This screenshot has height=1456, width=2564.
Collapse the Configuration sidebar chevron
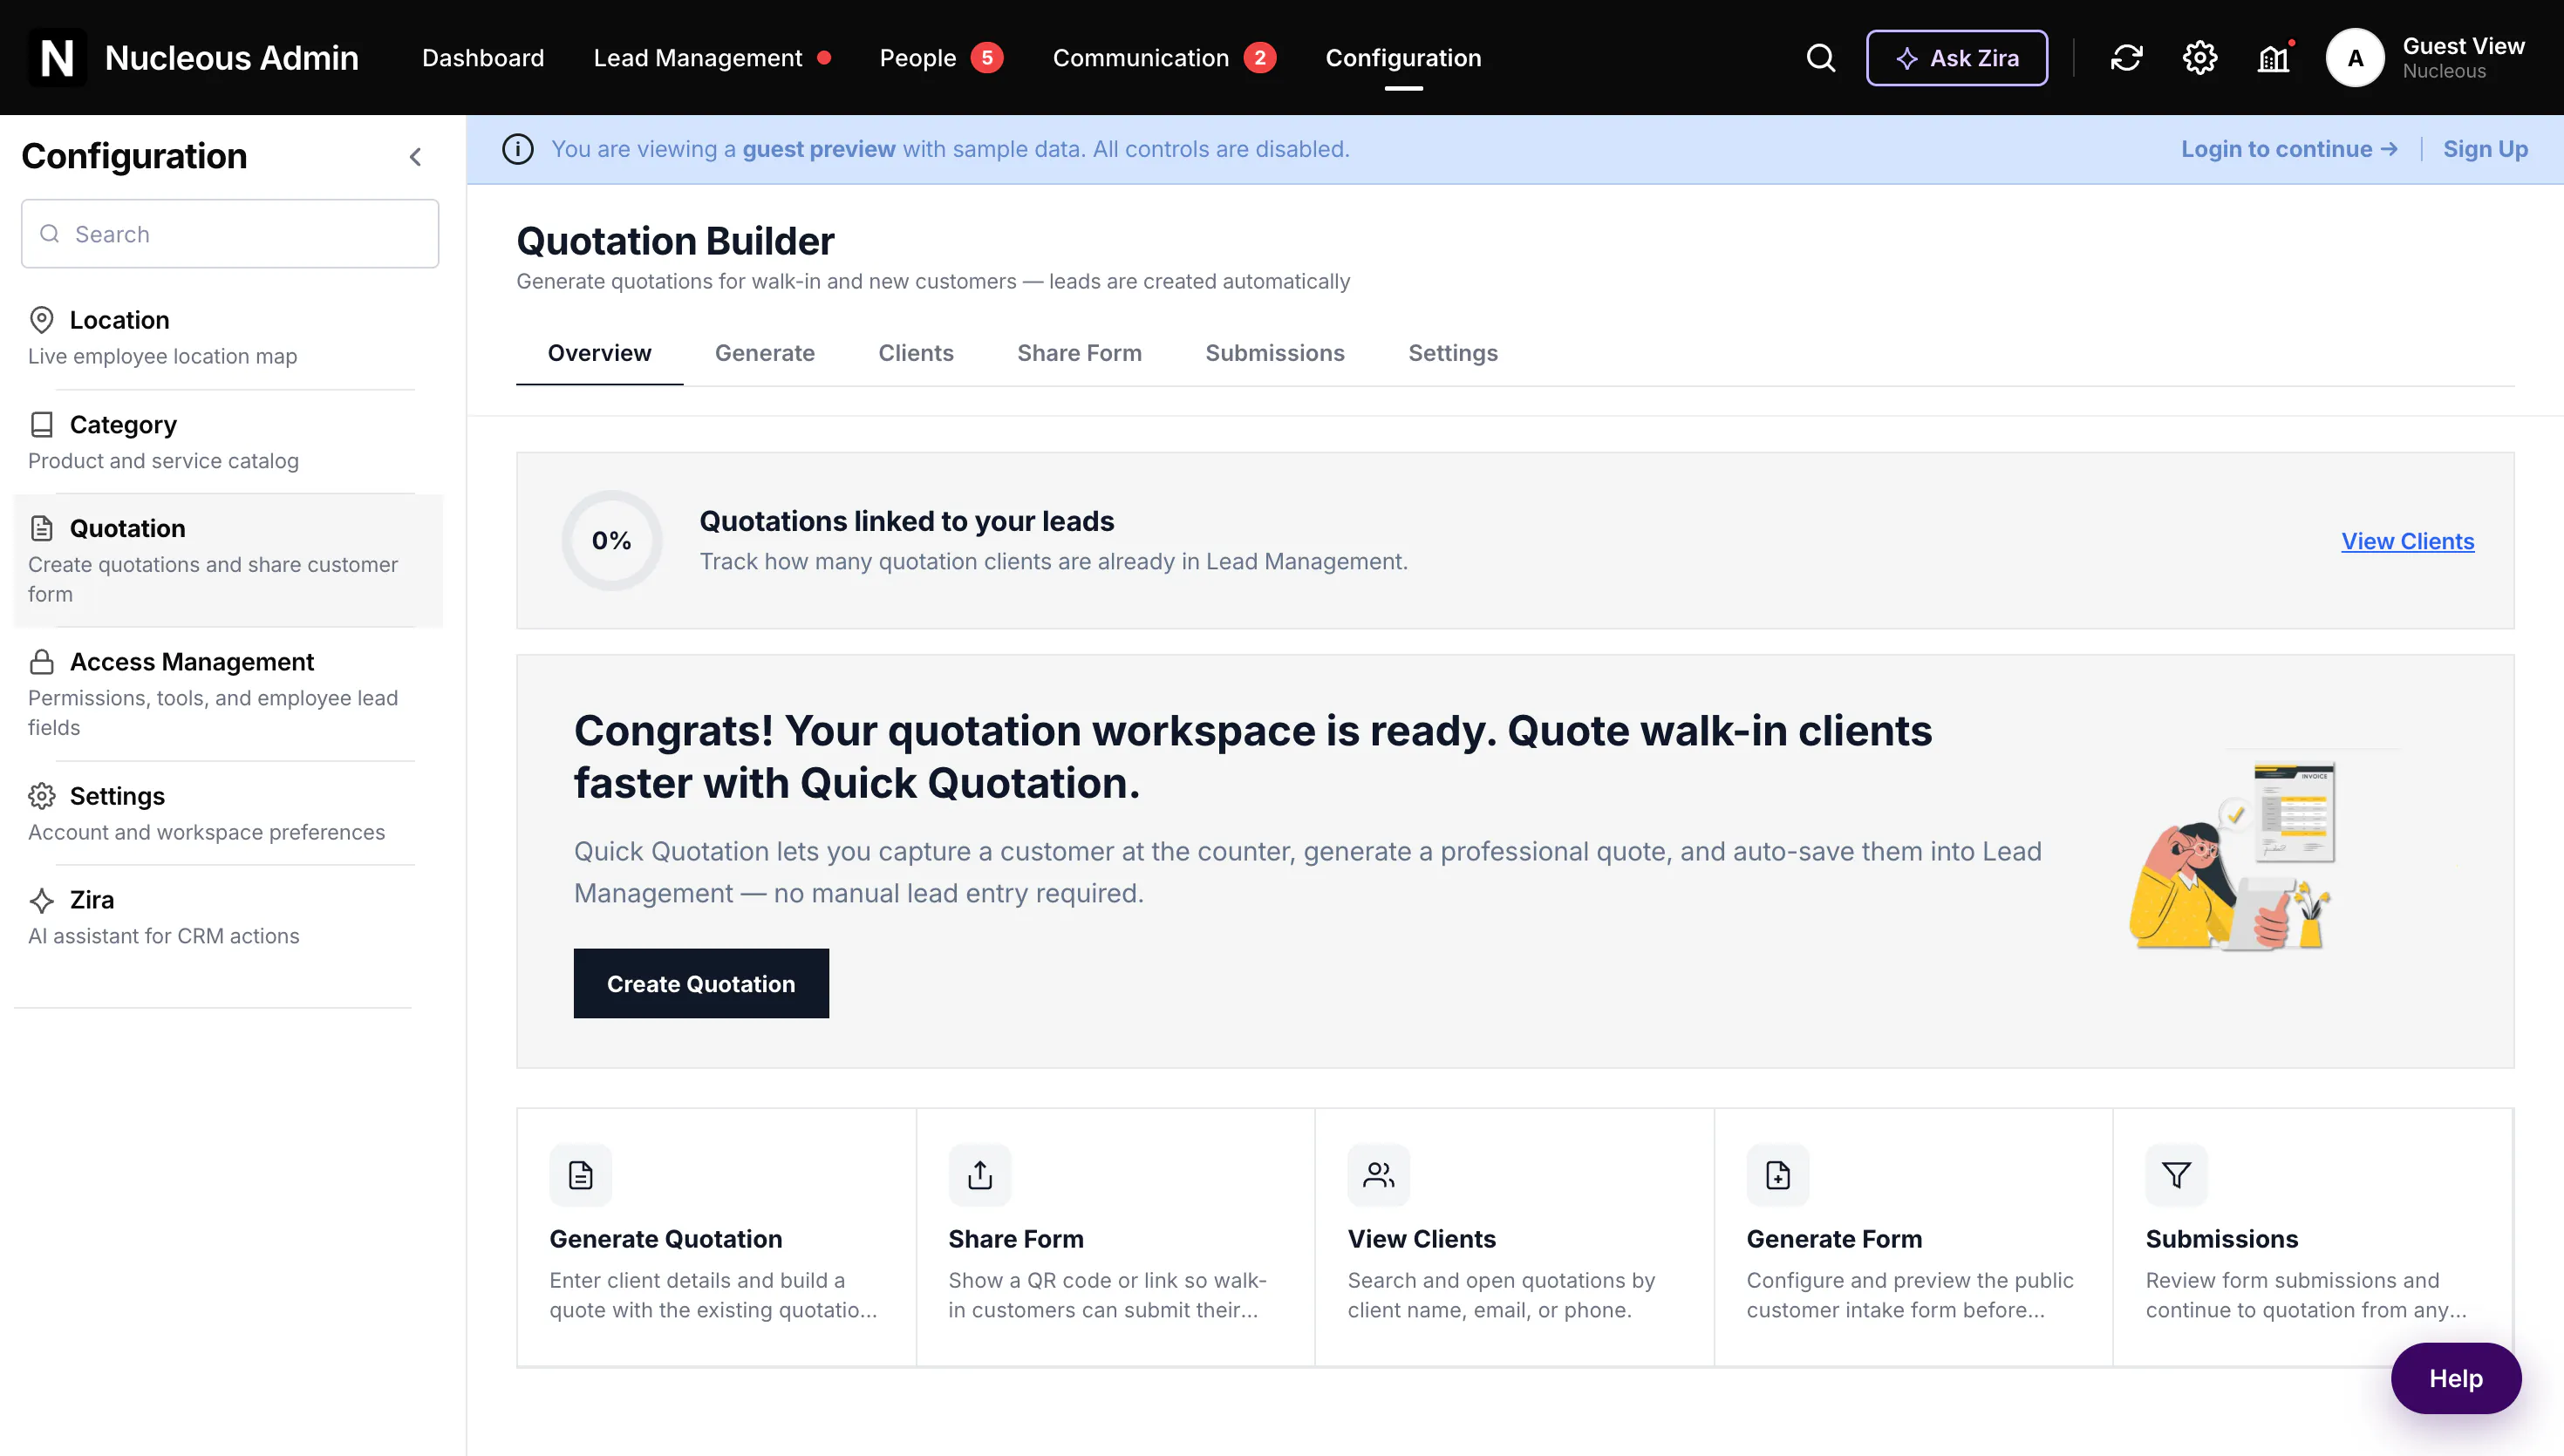pos(416,157)
